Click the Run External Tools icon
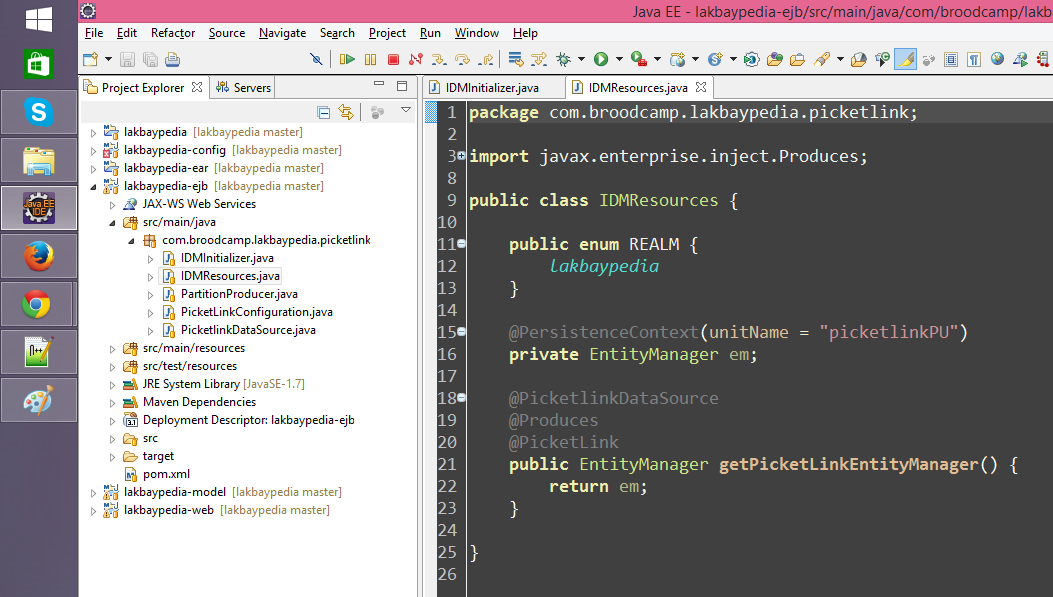Viewport: 1053px width, 597px height. click(639, 59)
